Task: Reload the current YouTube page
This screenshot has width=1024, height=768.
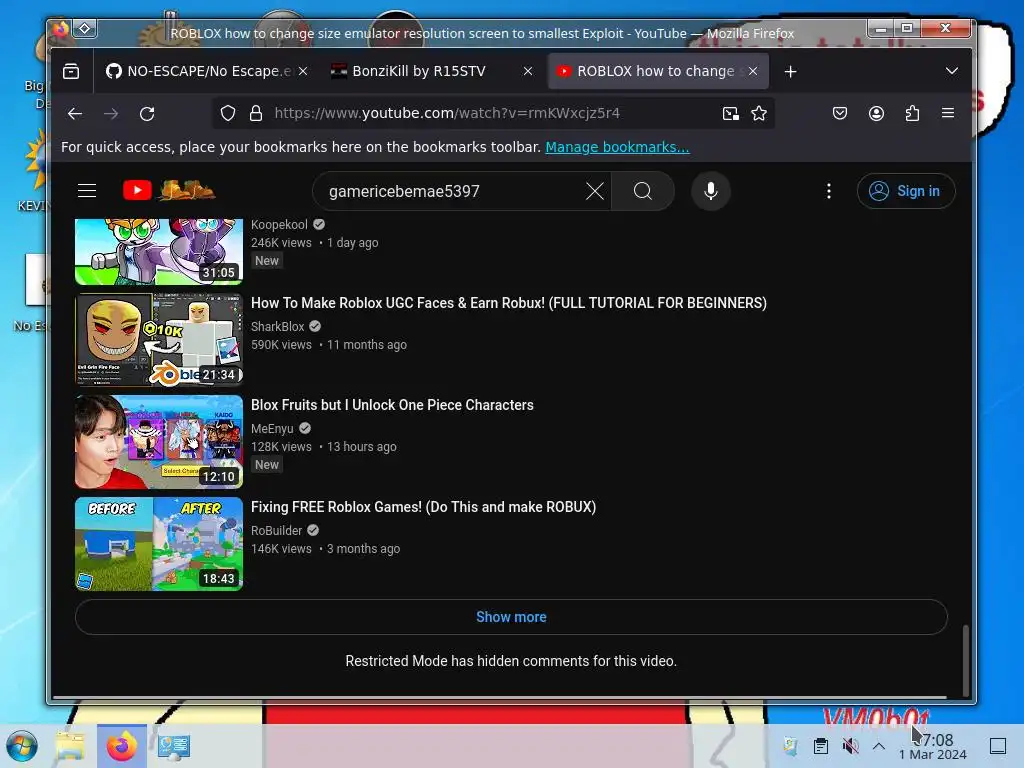Action: coord(147,114)
